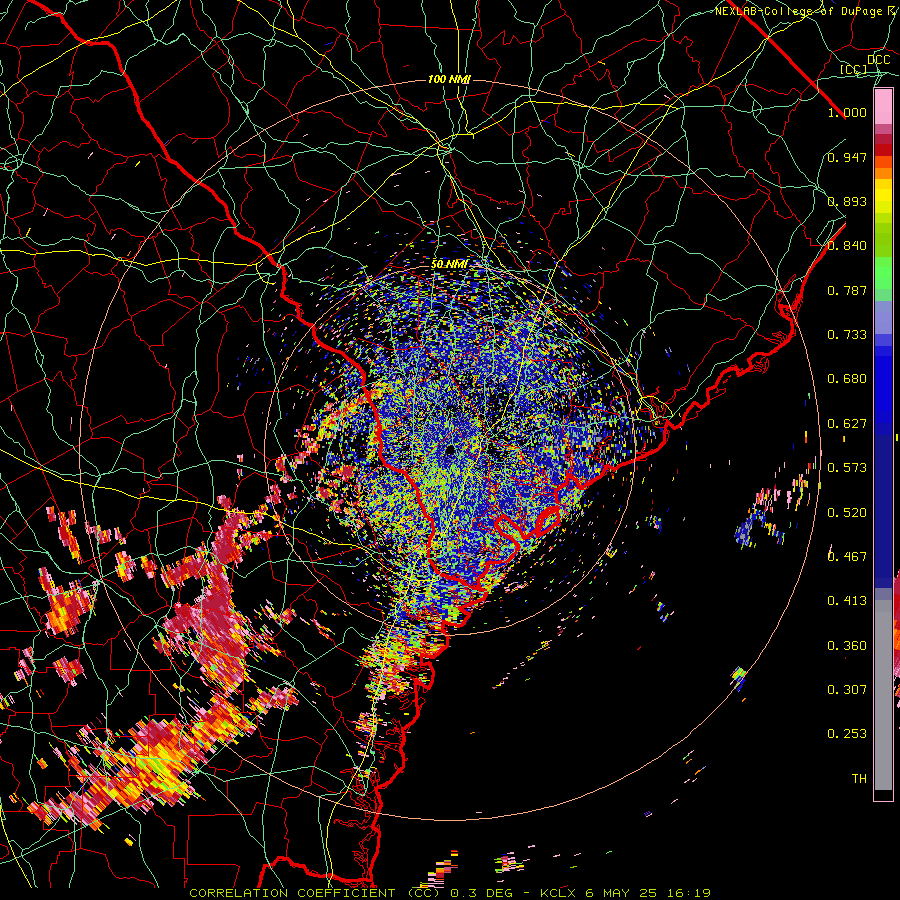Viewport: 900px width, 900px height.
Task: Click the 0.733 scale value
Action: click(x=847, y=335)
